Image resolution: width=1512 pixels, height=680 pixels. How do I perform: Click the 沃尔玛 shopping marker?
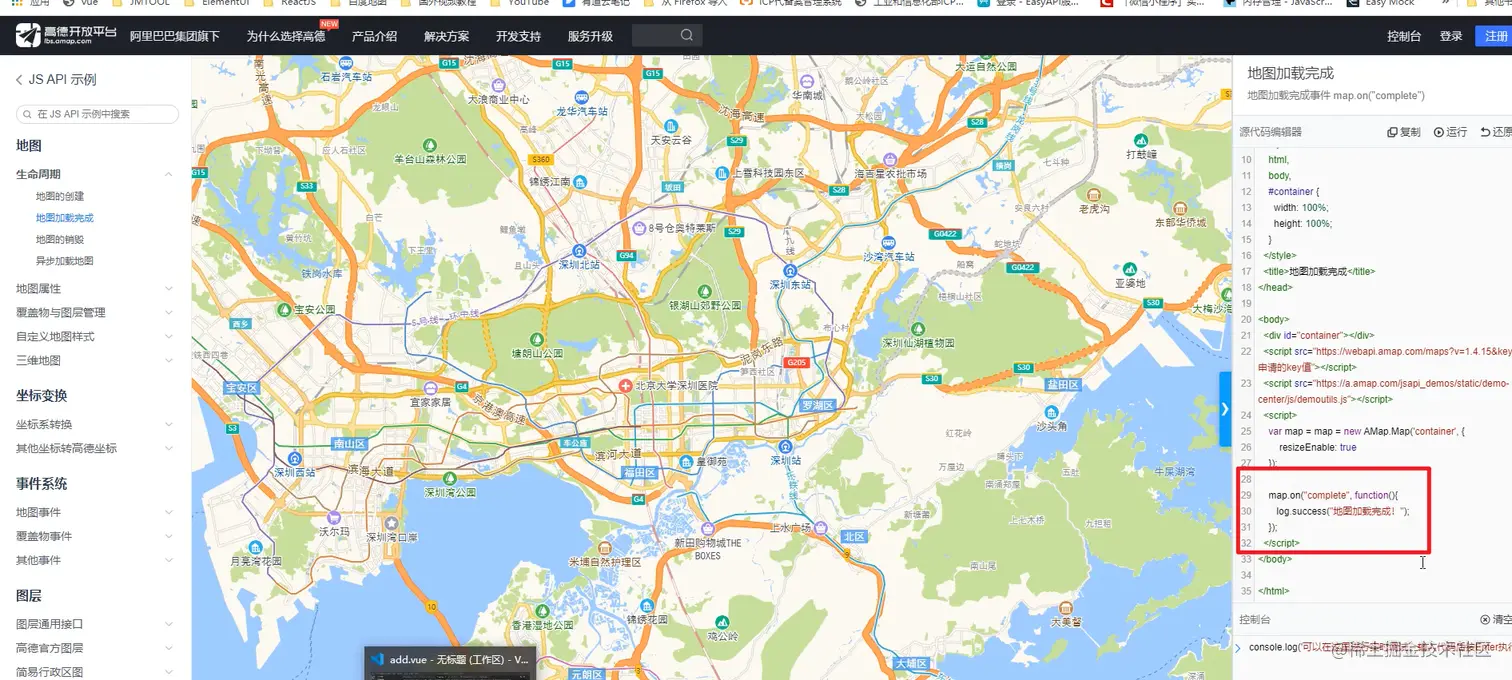(332, 518)
